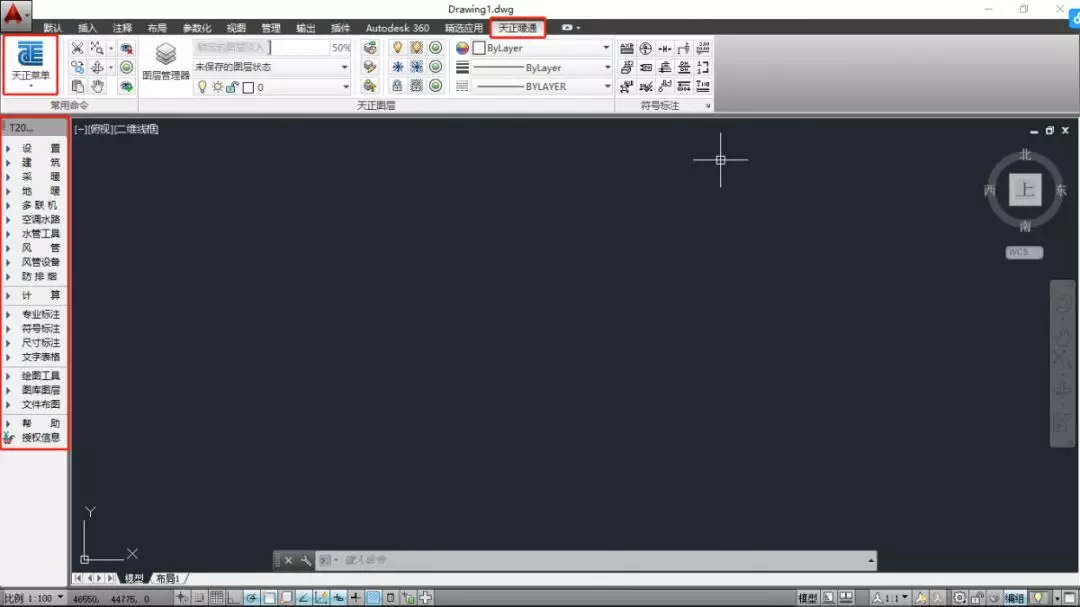
Task: Select the scissors trim icon in 常用命令
Action: pos(77,48)
